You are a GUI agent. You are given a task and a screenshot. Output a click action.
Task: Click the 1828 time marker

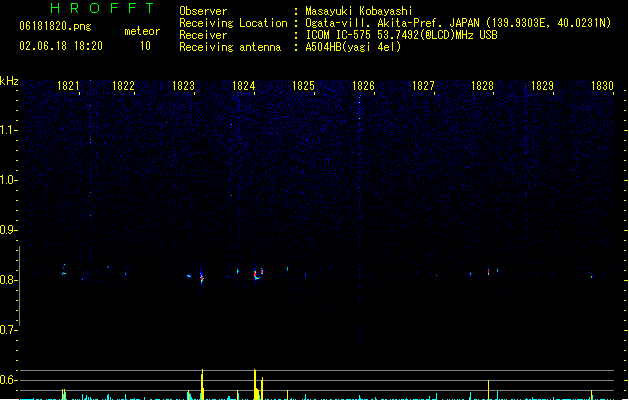pyautogui.click(x=482, y=86)
